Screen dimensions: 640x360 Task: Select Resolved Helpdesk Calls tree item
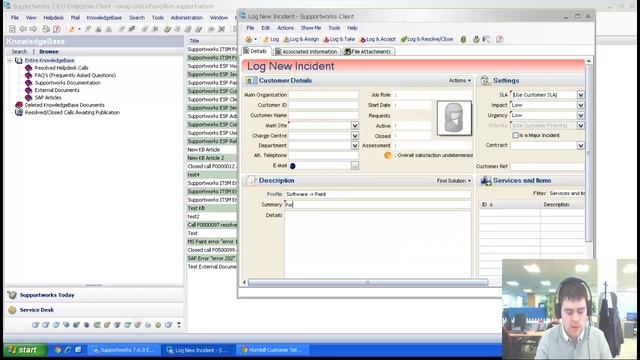tap(61, 68)
